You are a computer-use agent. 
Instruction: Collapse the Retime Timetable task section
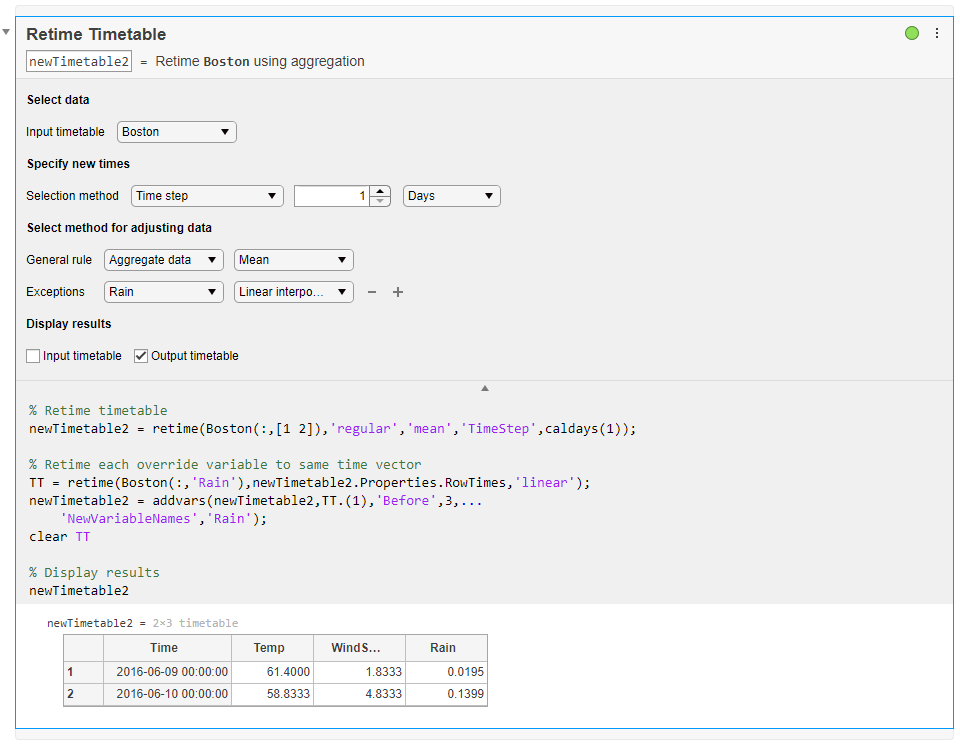(6, 33)
